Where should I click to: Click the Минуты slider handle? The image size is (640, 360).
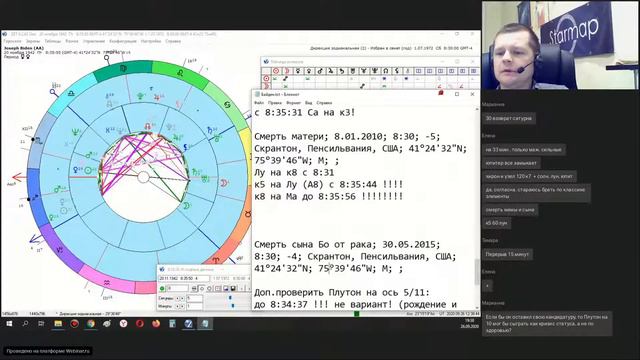233,306
